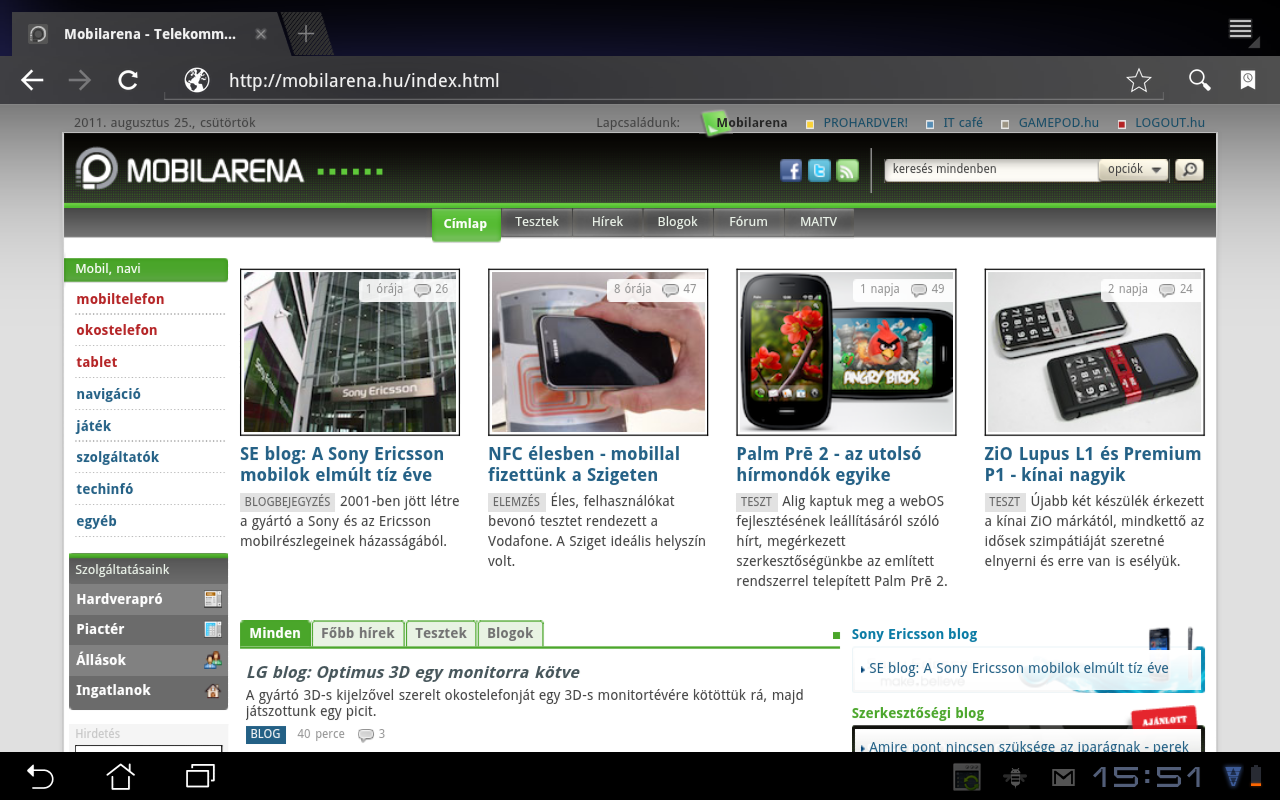Open the szolgáltatók category
This screenshot has height=800, width=1280.
(118, 457)
